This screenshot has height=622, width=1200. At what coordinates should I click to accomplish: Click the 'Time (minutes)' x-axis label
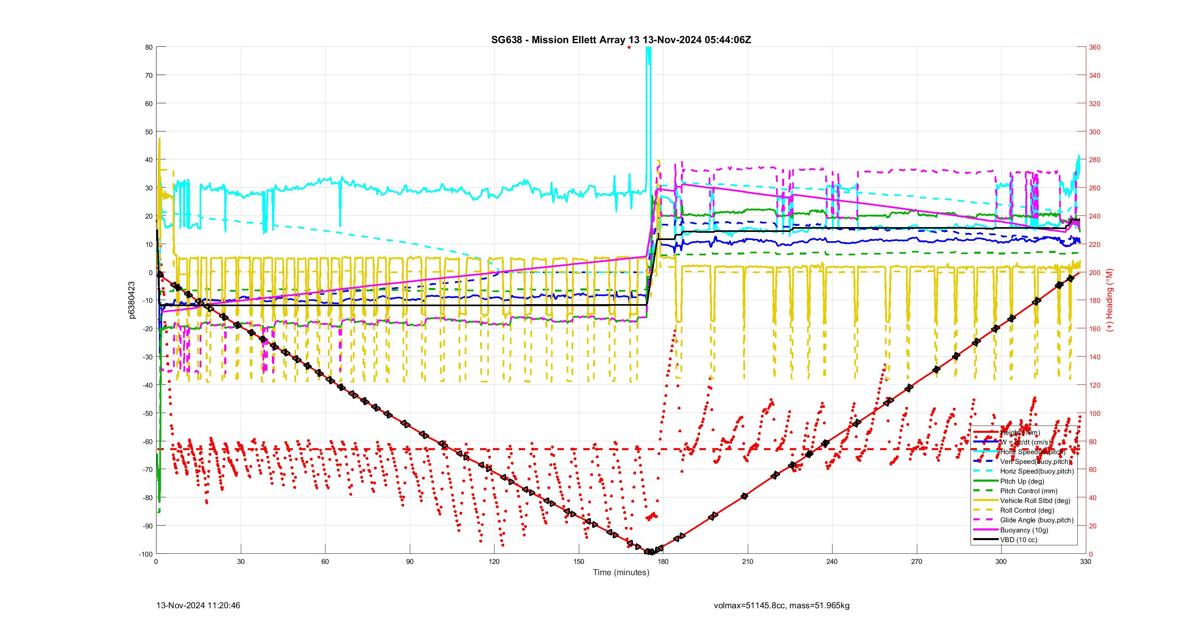621,572
